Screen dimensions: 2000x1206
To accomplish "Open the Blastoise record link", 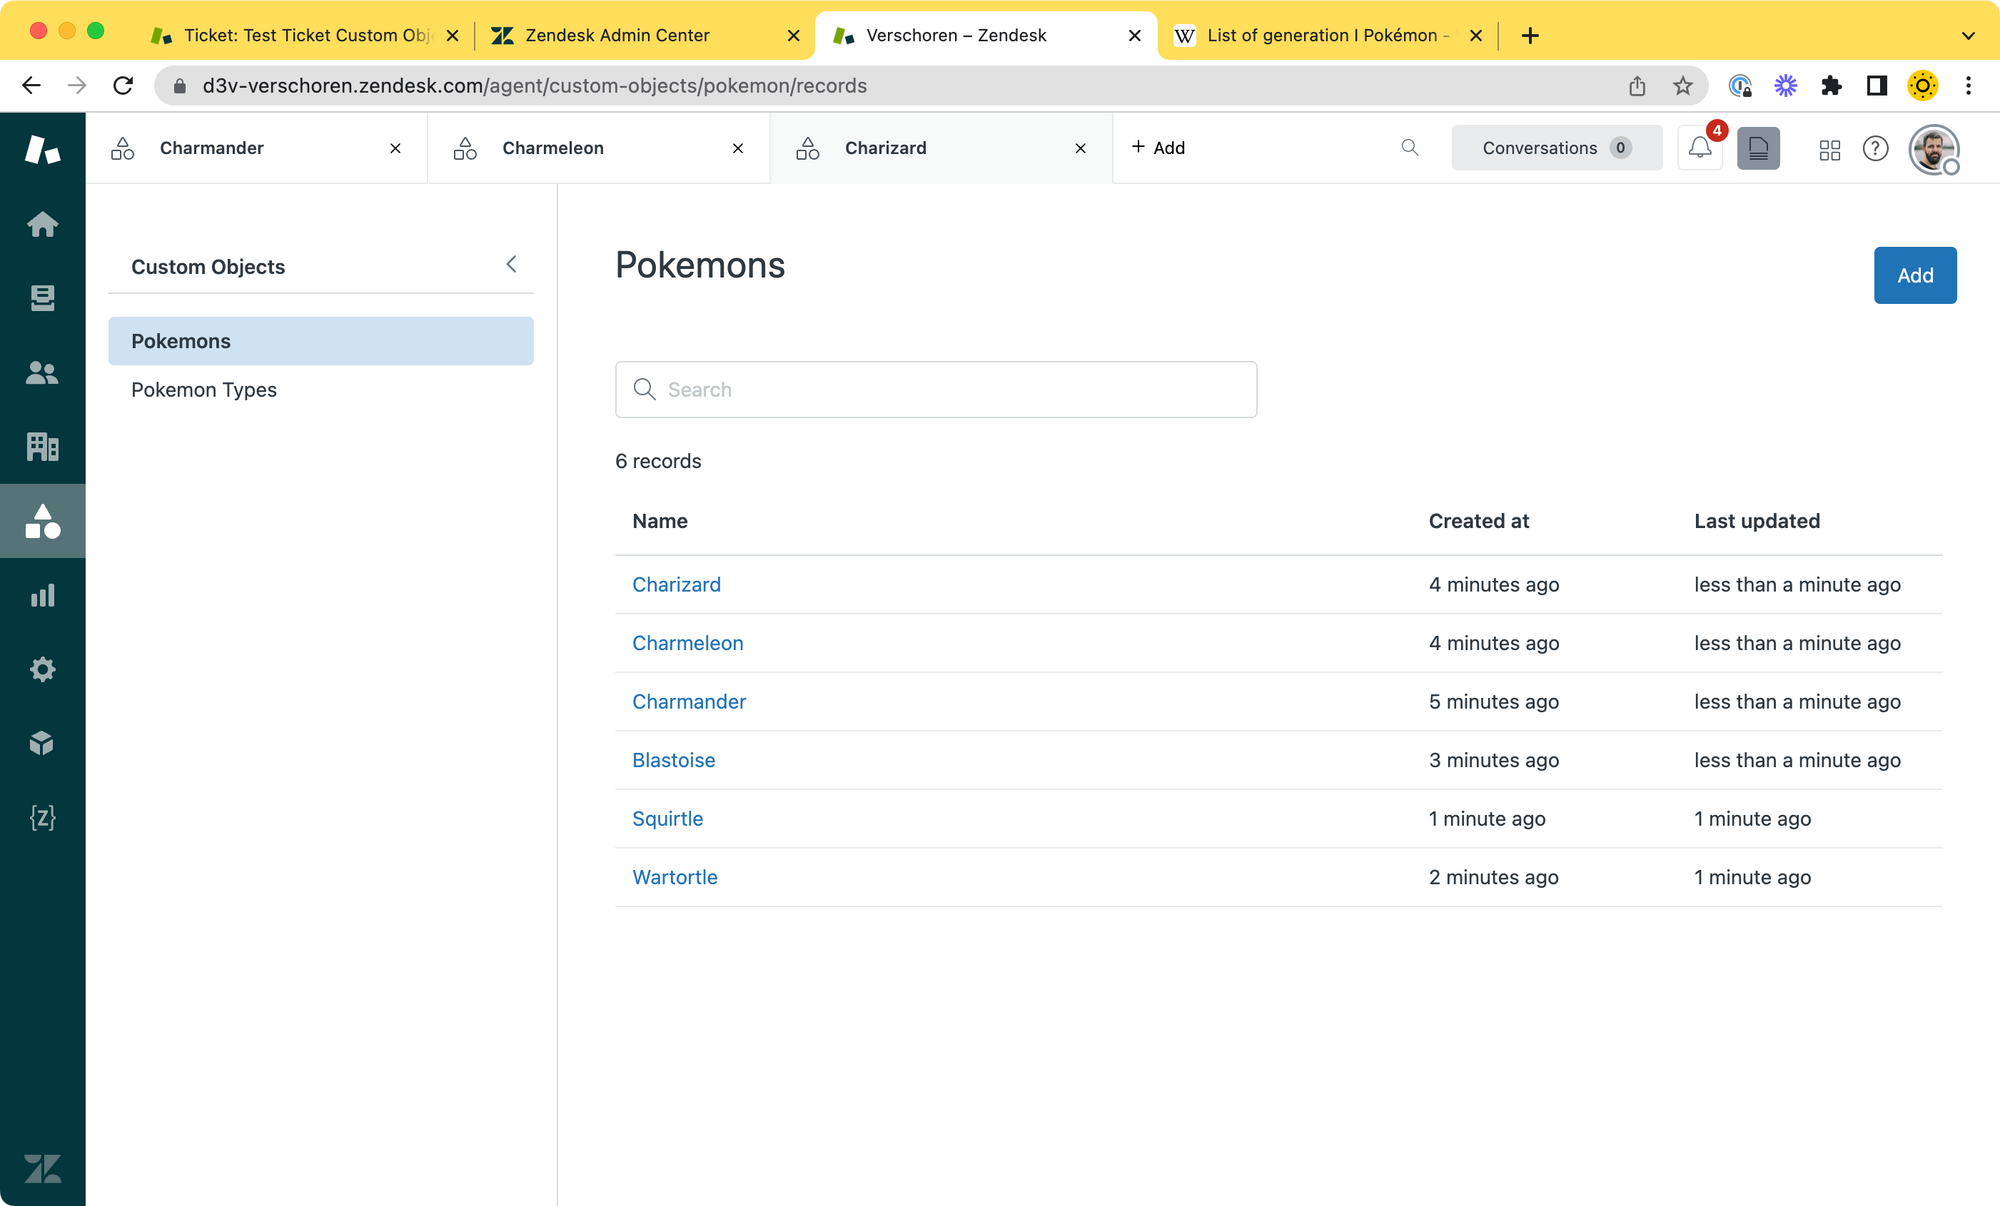I will pyautogui.click(x=673, y=760).
